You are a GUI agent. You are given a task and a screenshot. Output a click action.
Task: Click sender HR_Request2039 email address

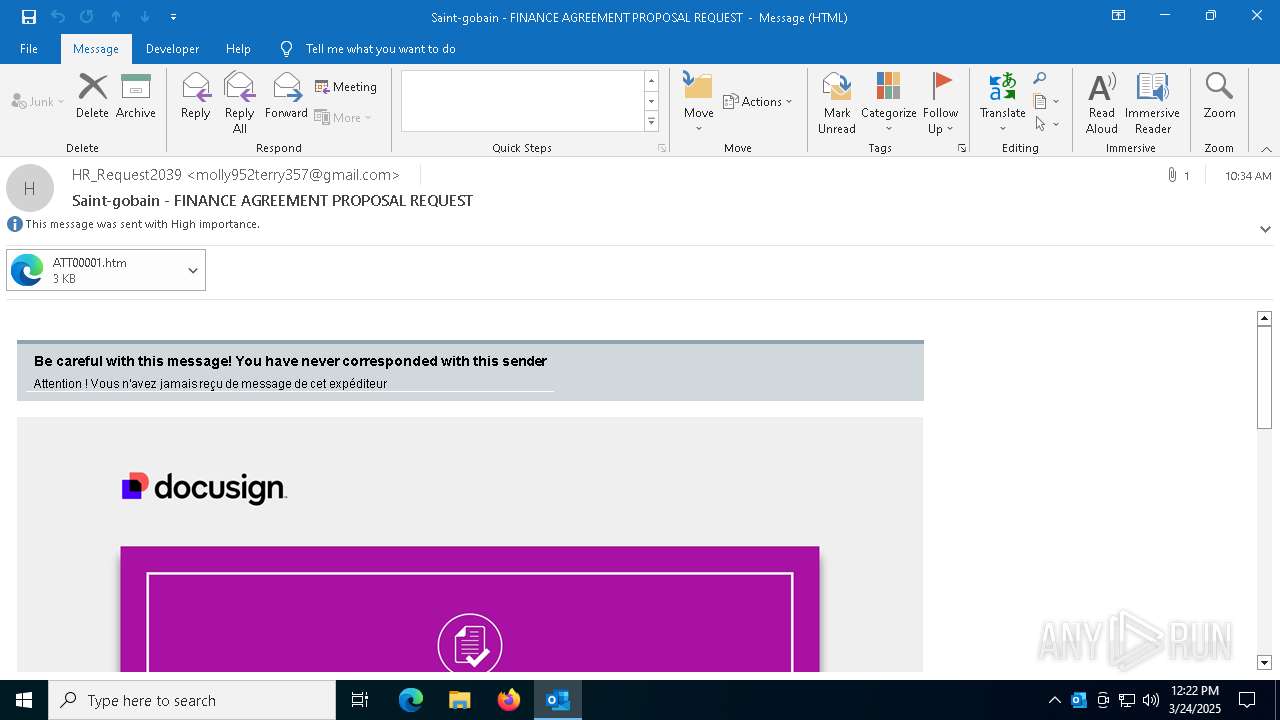236,175
